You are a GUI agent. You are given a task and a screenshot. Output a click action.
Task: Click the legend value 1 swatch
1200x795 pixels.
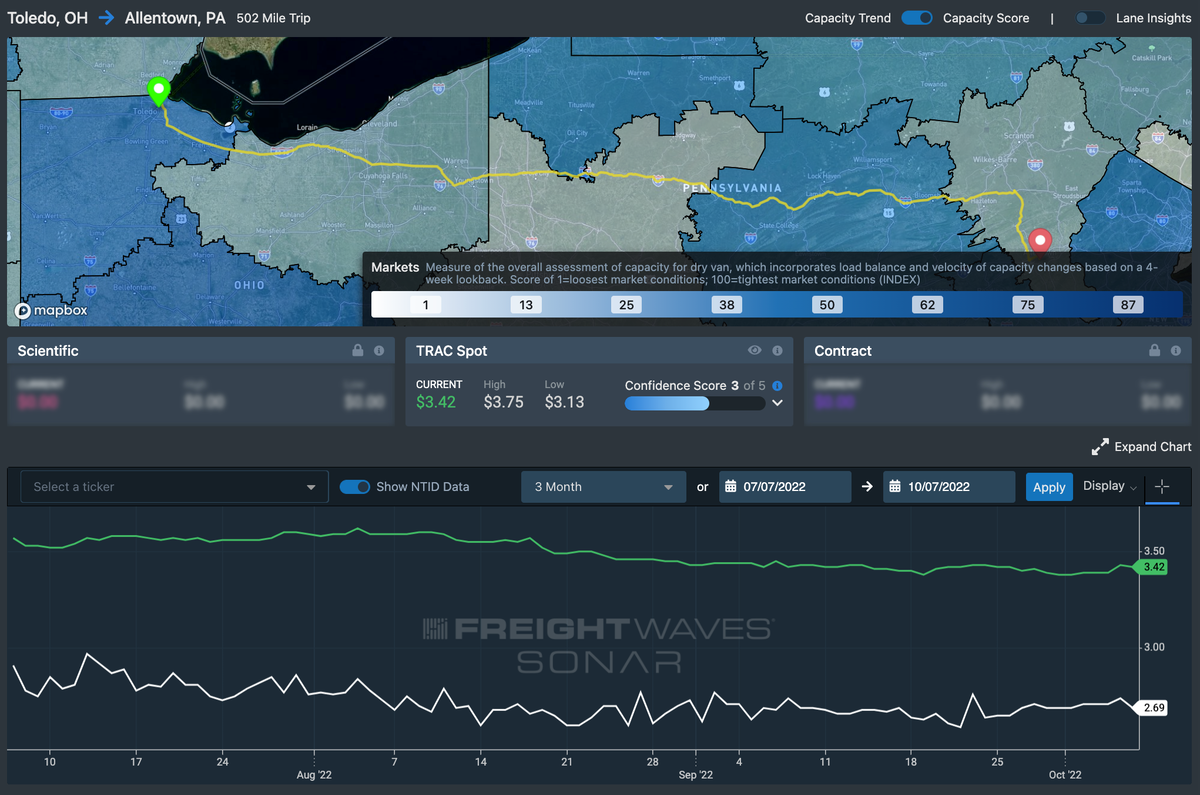425,305
